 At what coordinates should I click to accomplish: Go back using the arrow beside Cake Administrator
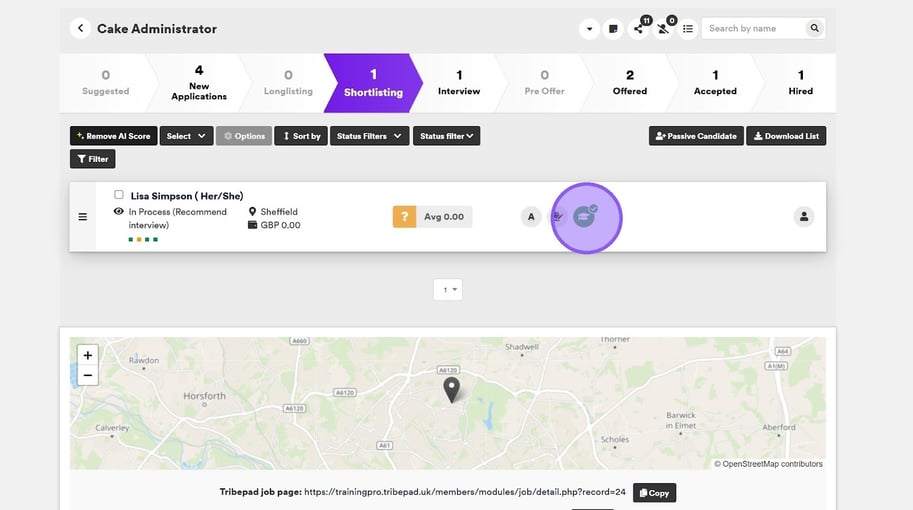(80, 29)
